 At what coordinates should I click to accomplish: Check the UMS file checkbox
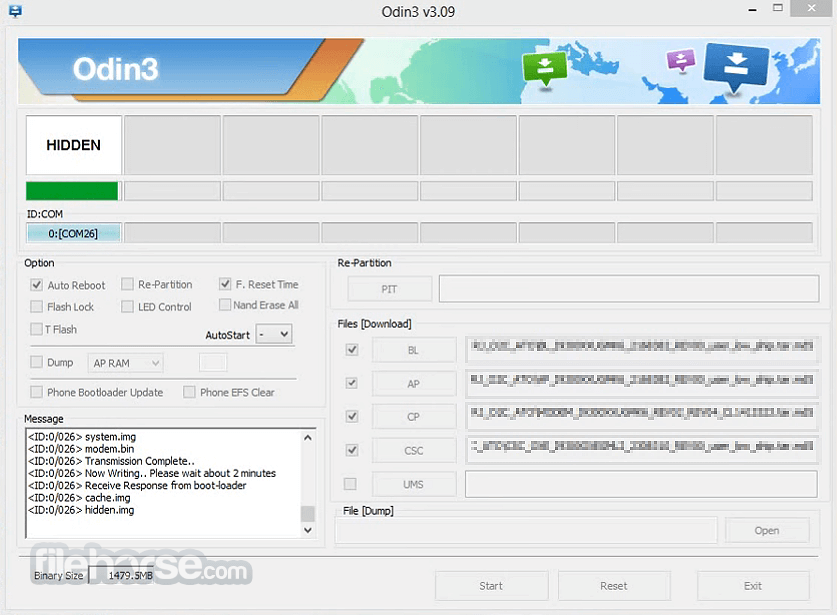click(x=350, y=484)
